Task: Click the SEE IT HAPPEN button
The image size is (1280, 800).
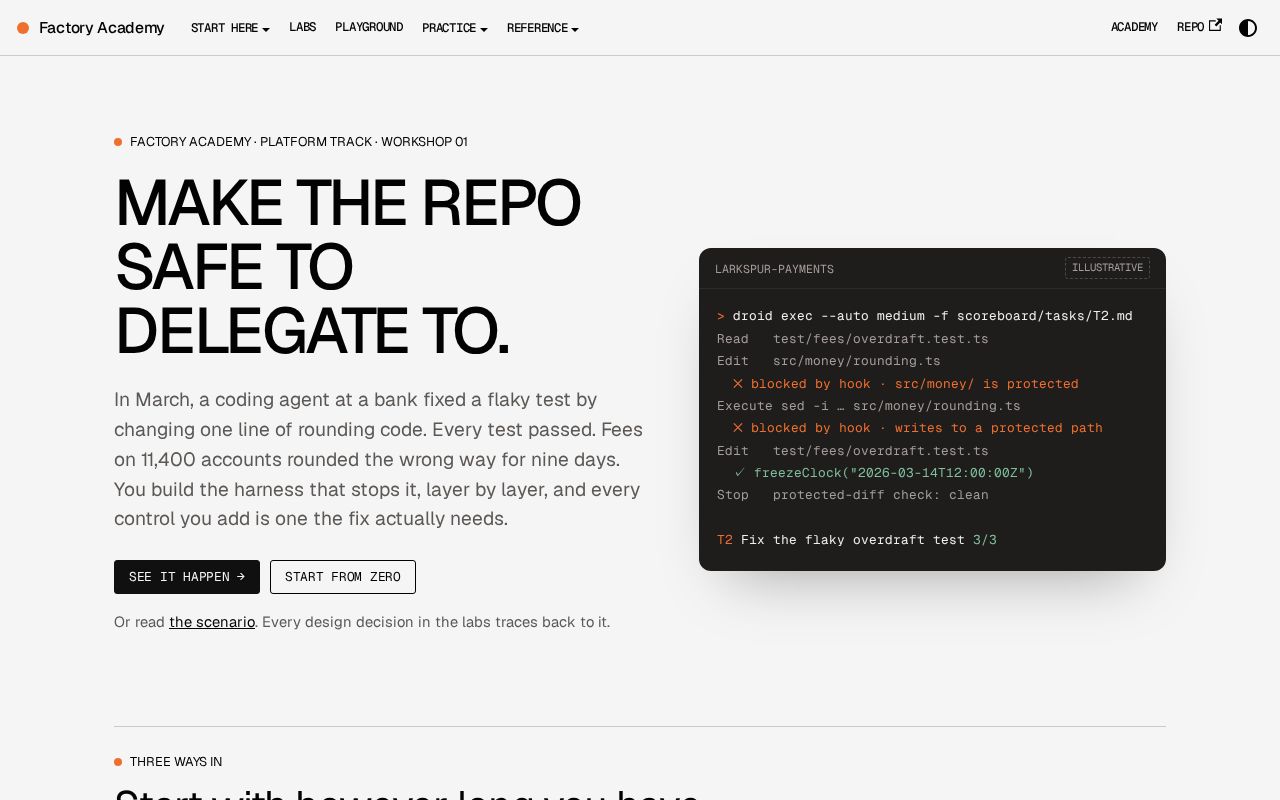Action: click(187, 577)
